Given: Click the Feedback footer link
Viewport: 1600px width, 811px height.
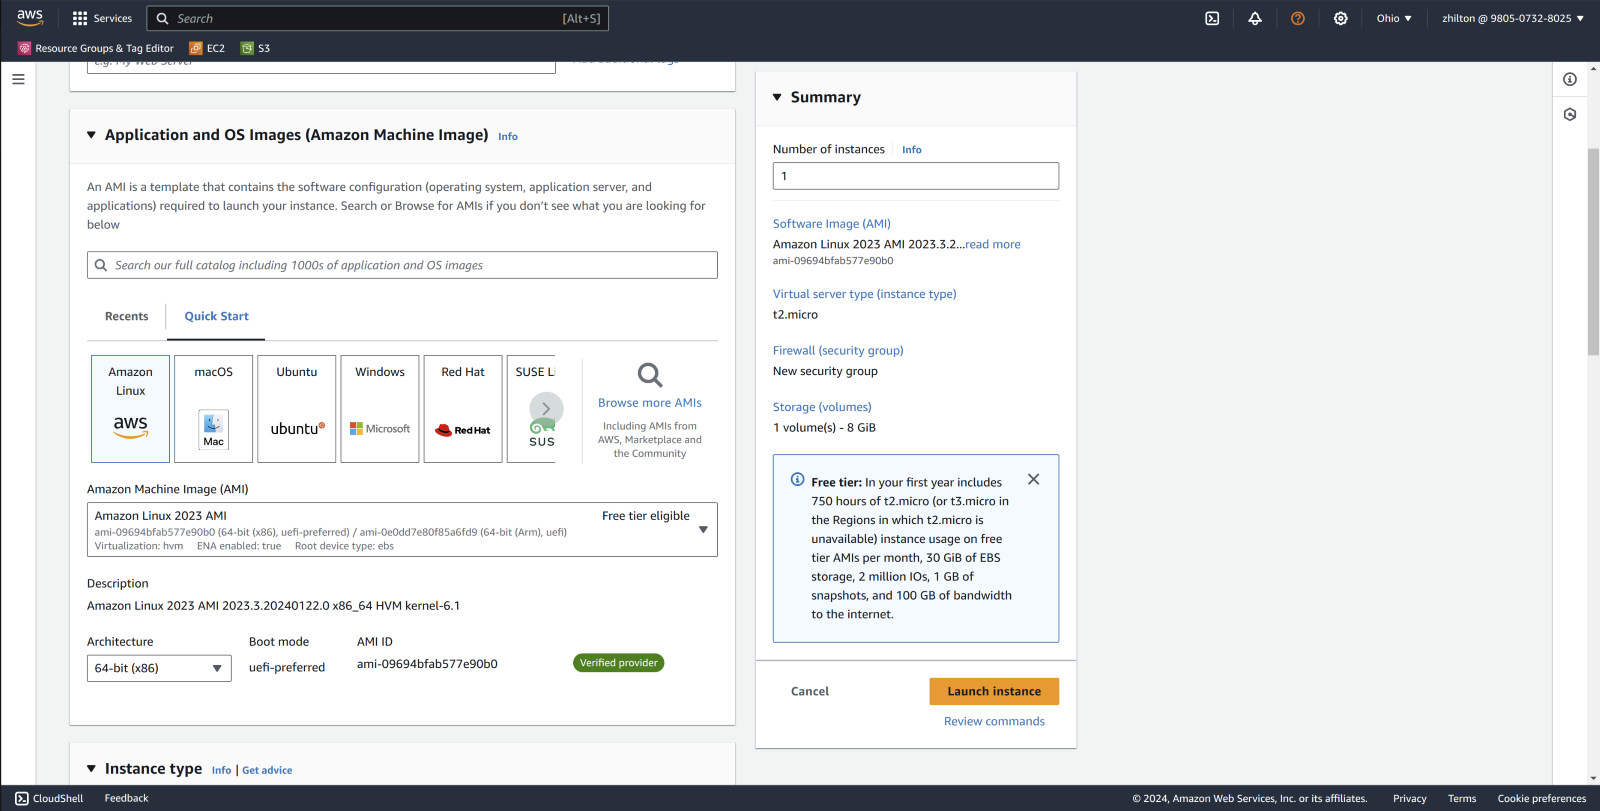Looking at the screenshot, I should pyautogui.click(x=126, y=798).
